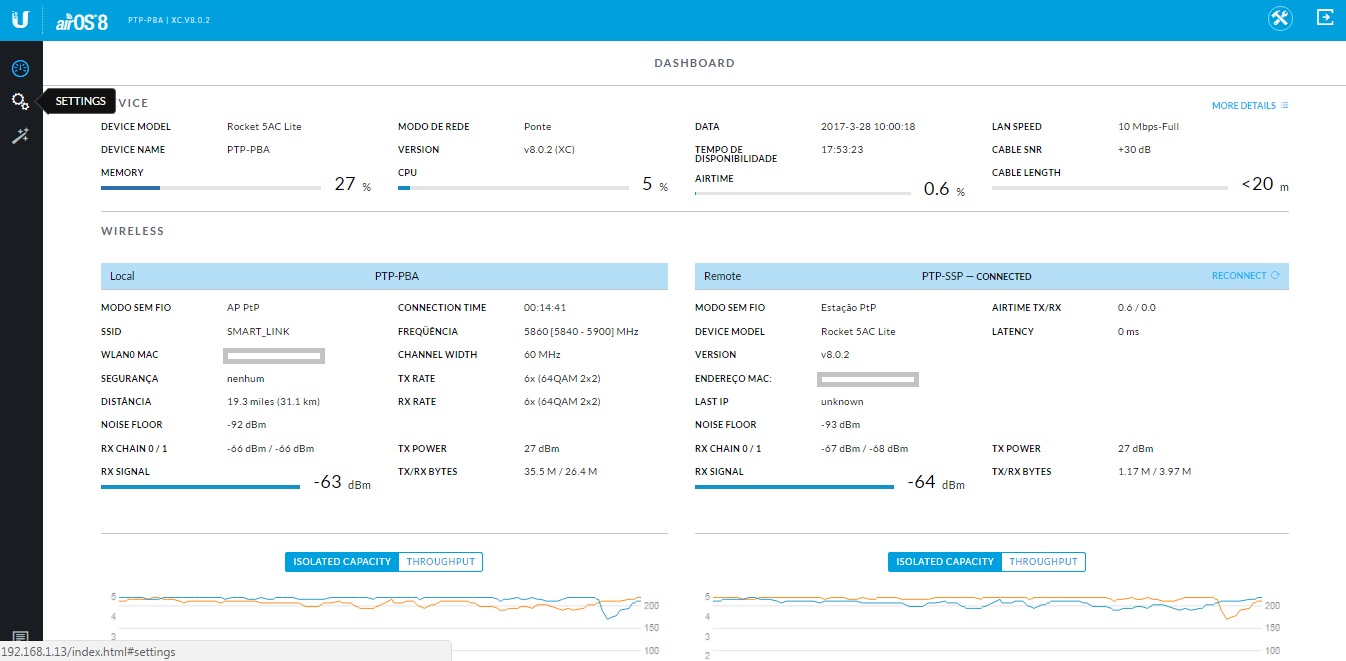
Task: Open the wrench tools icon at top right
Action: pos(1280,19)
